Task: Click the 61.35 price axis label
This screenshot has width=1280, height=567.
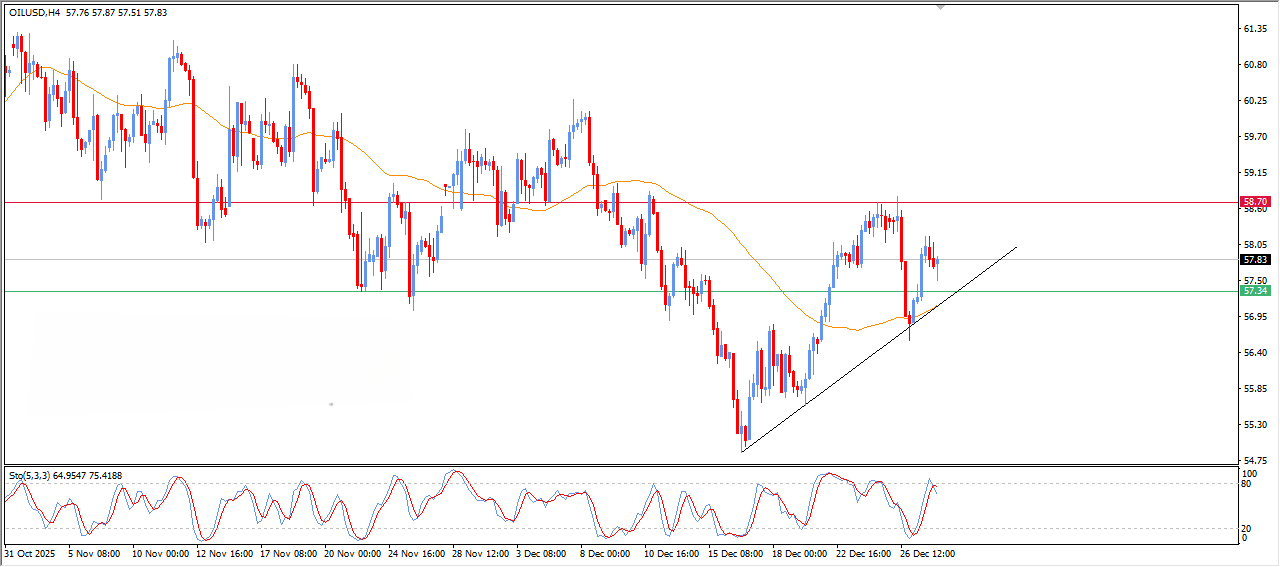Action: click(x=1255, y=29)
